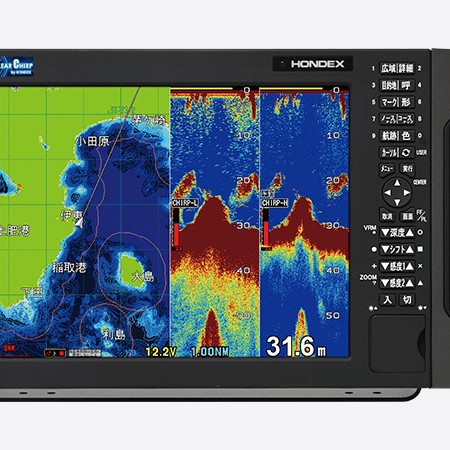Click the マーク mark key
This screenshot has height=450, width=450.
click(389, 102)
